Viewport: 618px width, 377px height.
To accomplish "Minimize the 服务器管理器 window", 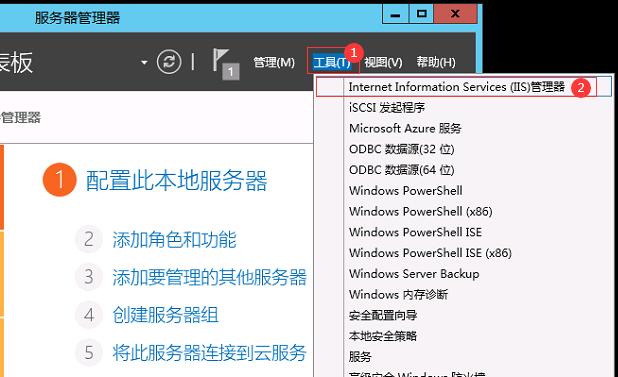I will click(396, 15).
